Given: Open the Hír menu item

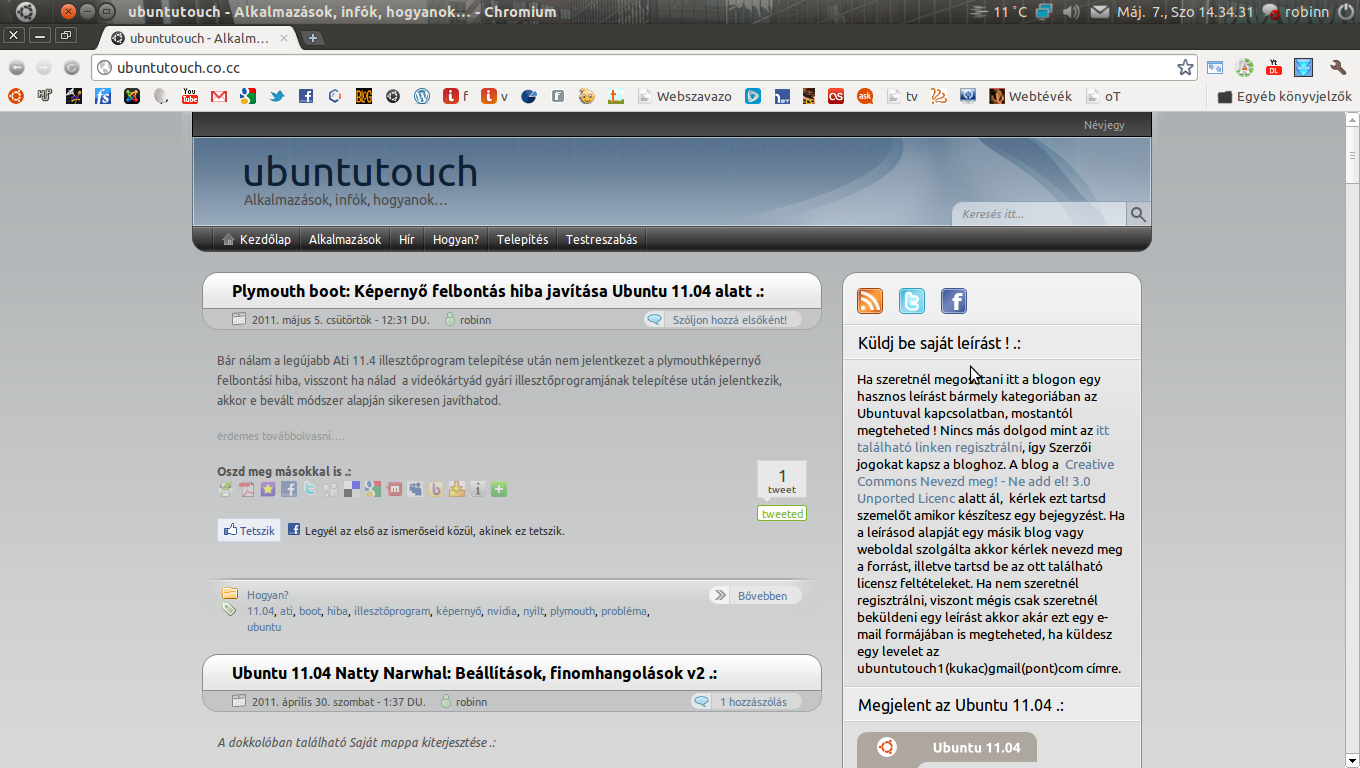Looking at the screenshot, I should [407, 239].
